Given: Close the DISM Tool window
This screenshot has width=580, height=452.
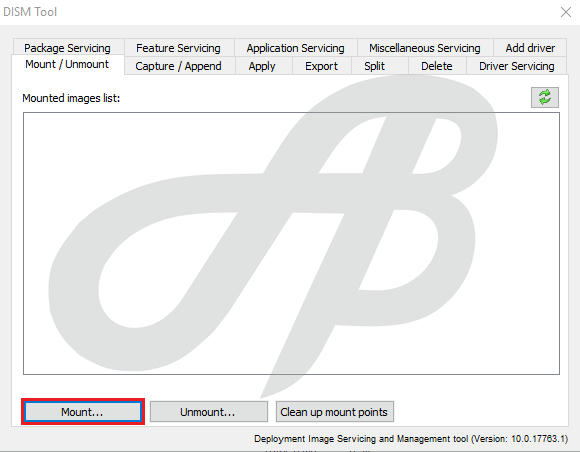Looking at the screenshot, I should (566, 12).
